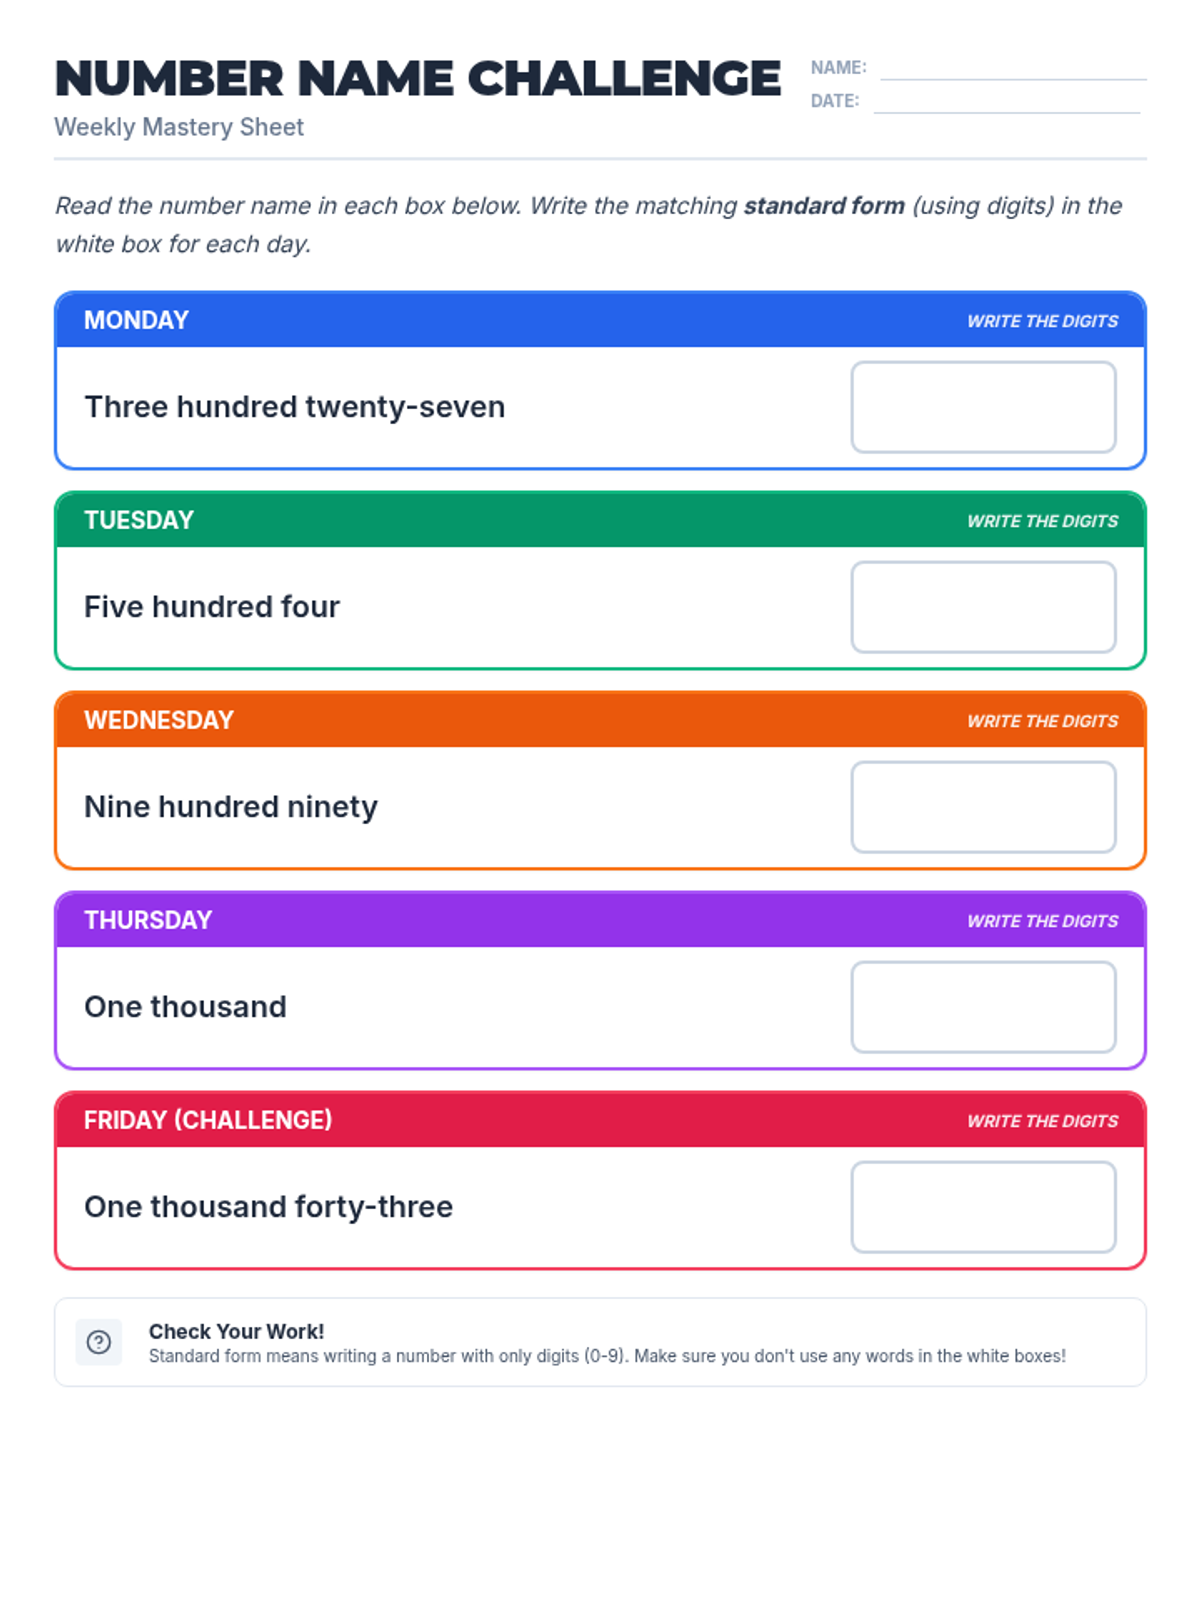Select the WEDNESDAY header label

(x=159, y=720)
